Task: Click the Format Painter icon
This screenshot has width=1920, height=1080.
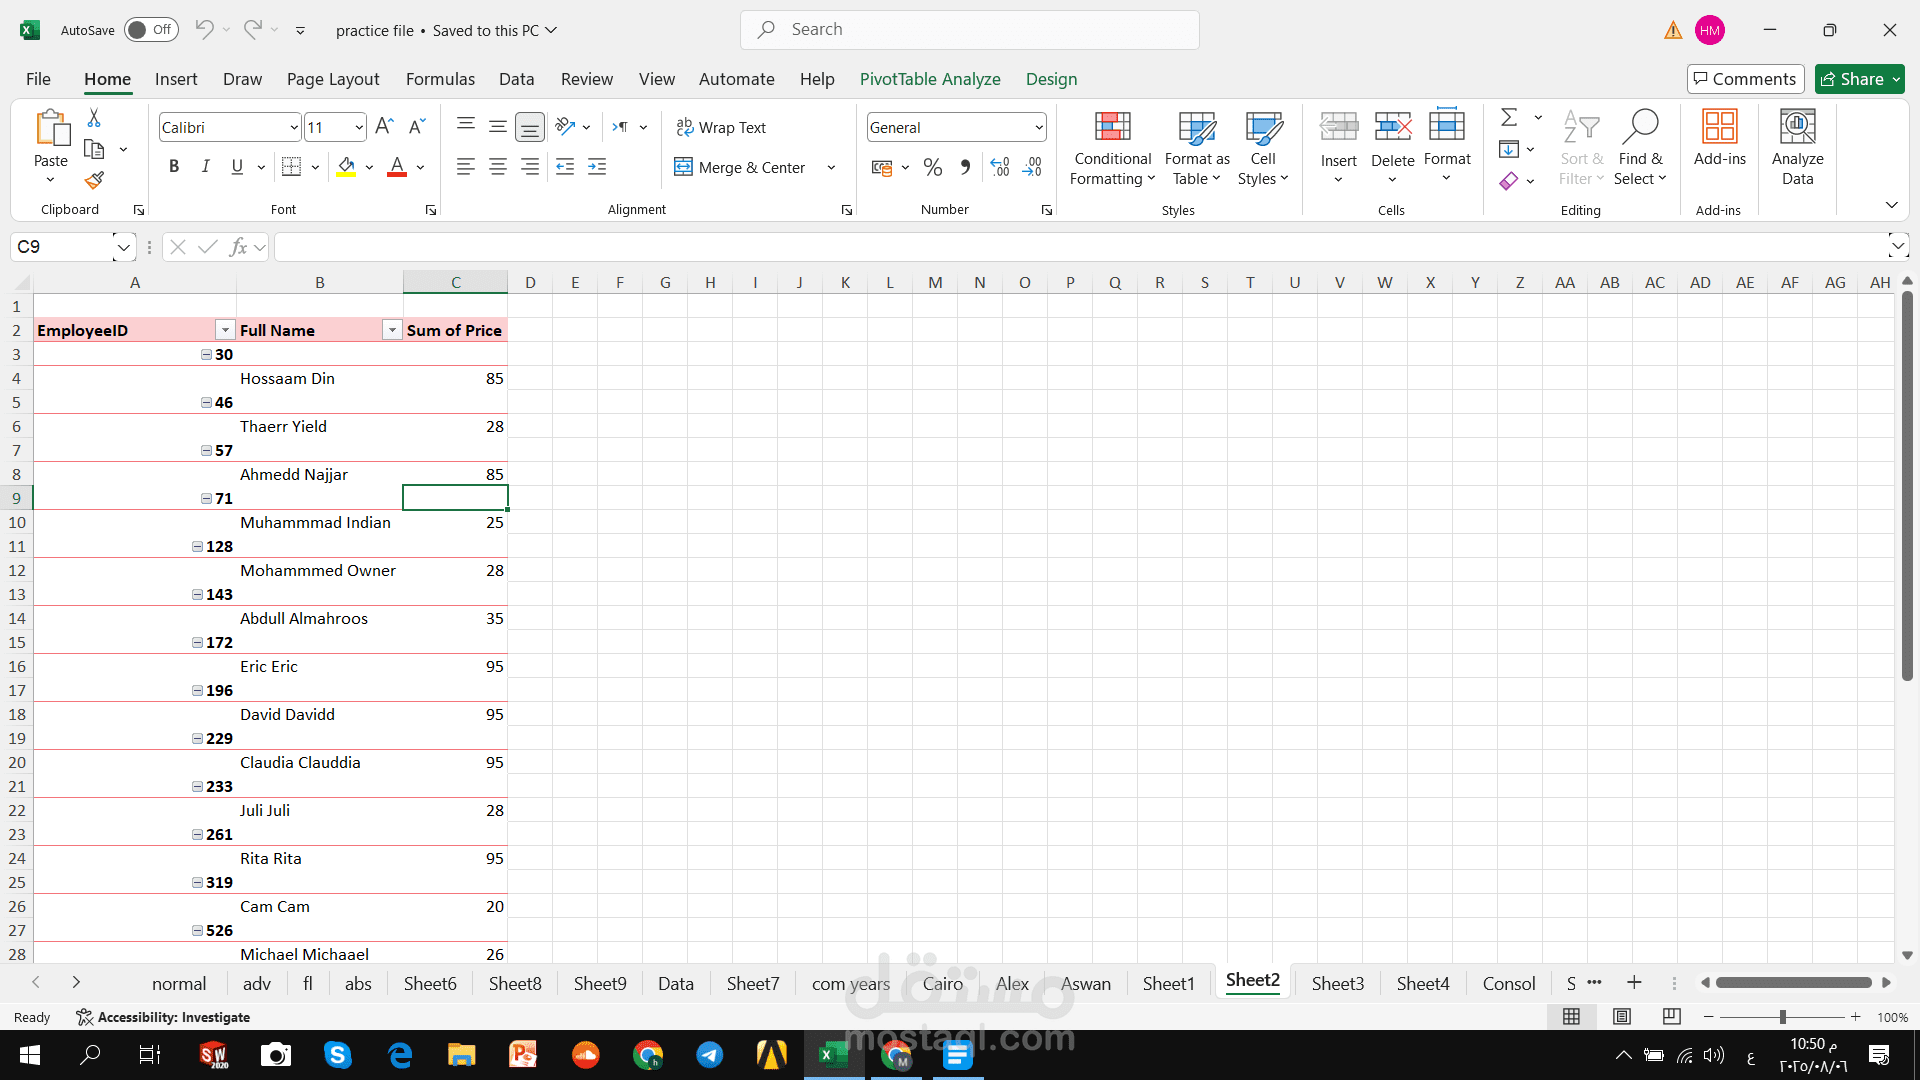Action: point(94,181)
